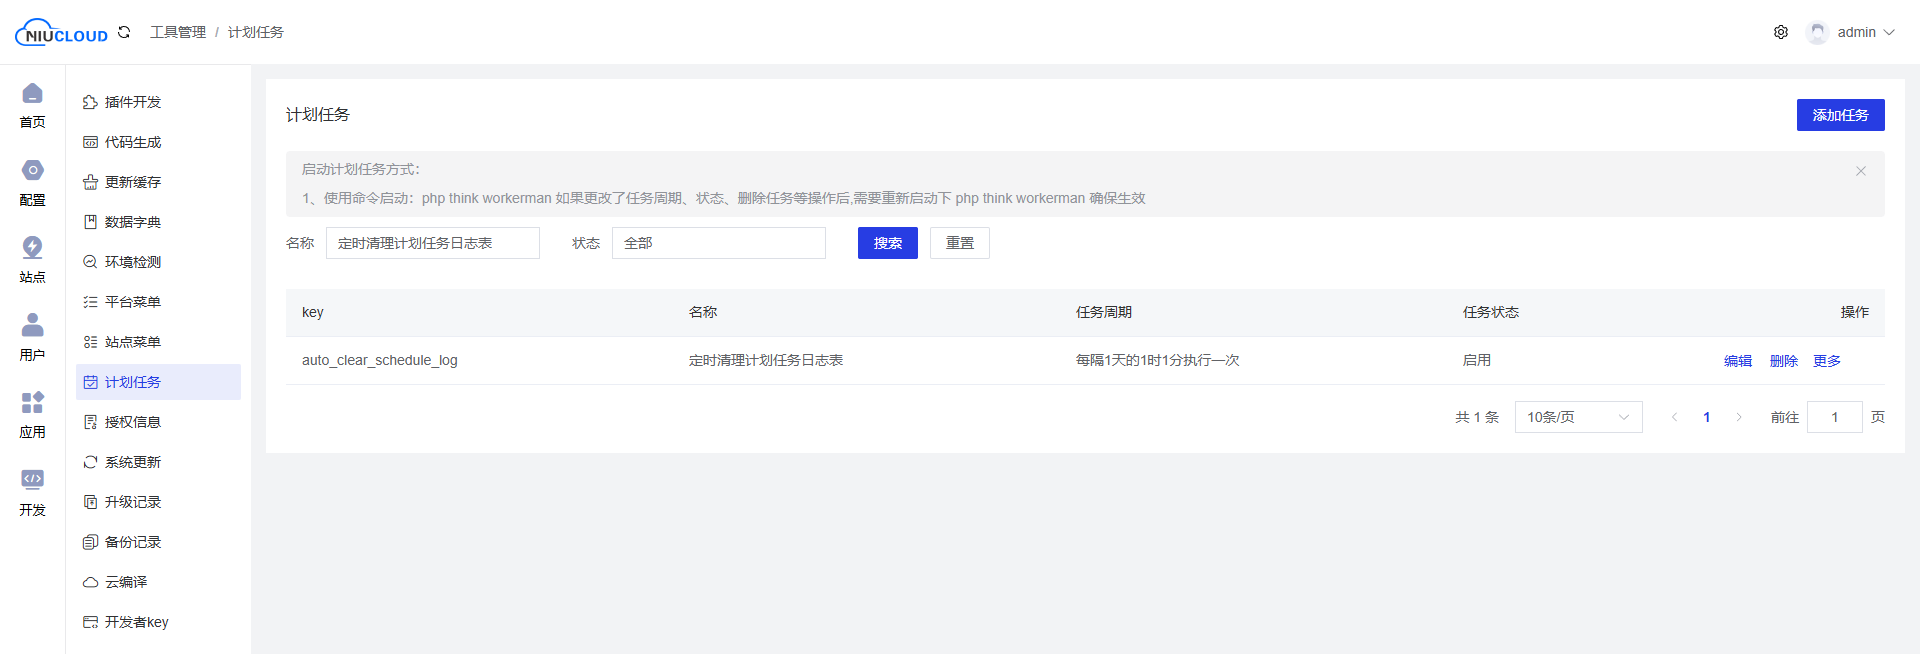The height and width of the screenshot is (654, 1920).
Task: Expand the 10条/页 page size selector
Action: point(1578,417)
